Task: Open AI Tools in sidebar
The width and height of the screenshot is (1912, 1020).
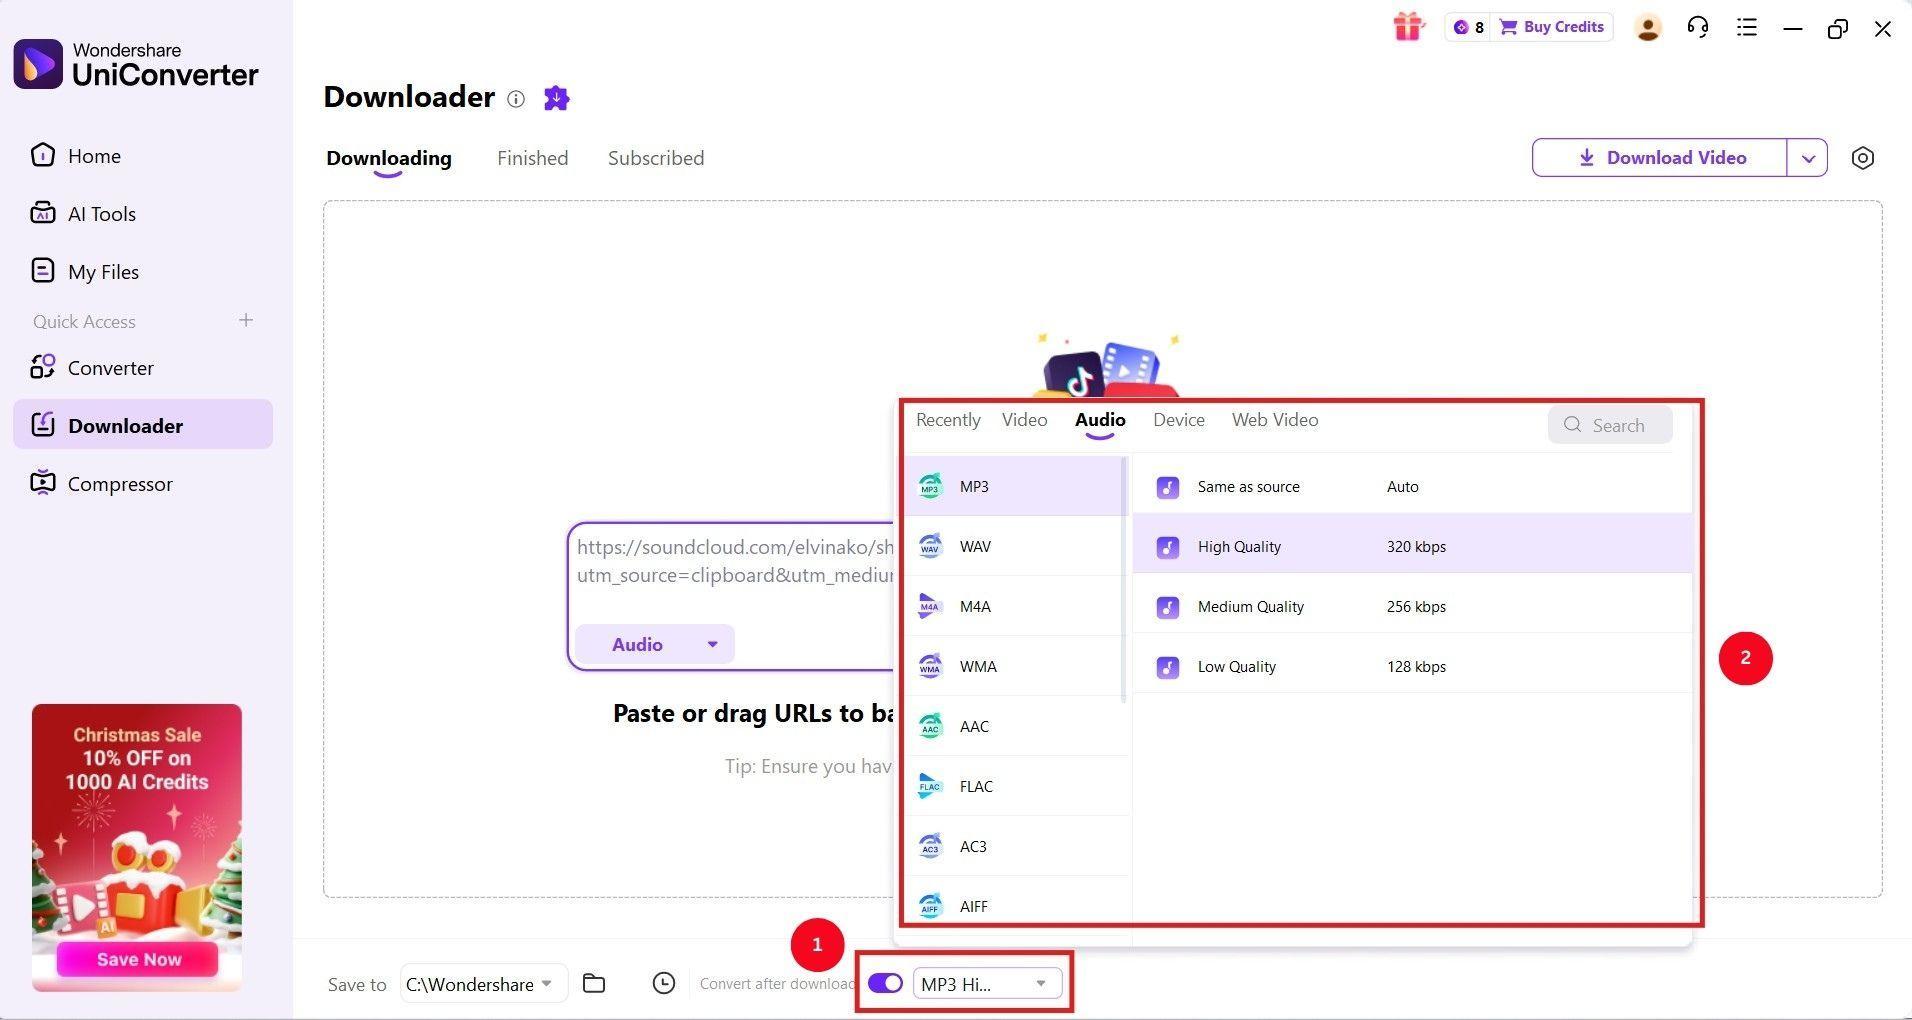Action: pos(143,214)
